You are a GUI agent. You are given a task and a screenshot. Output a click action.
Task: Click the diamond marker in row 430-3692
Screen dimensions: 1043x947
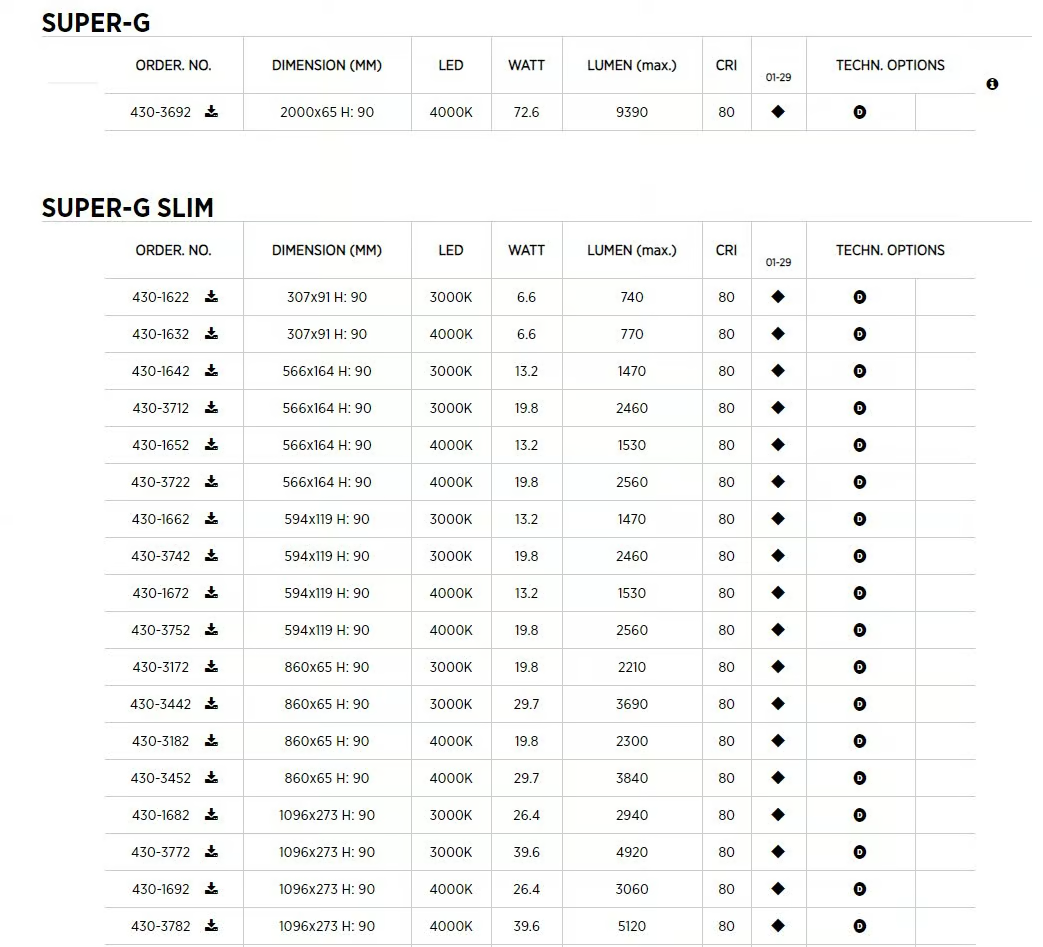(778, 112)
